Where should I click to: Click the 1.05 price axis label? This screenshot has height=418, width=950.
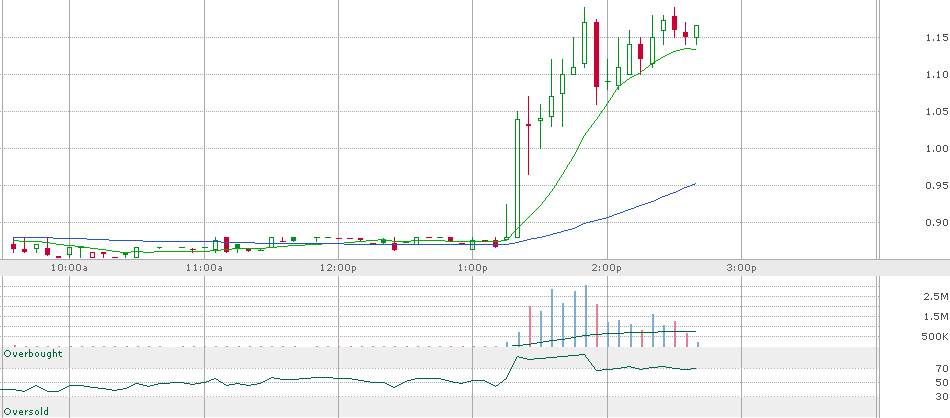936,111
